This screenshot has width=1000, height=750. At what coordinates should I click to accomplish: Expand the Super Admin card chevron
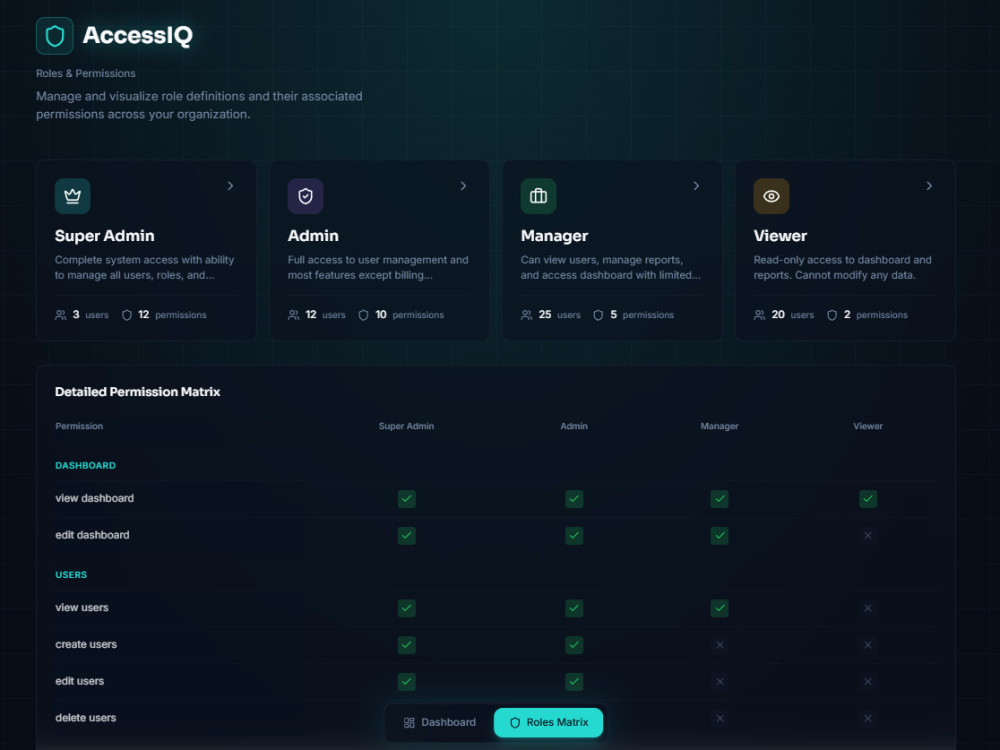coord(230,185)
